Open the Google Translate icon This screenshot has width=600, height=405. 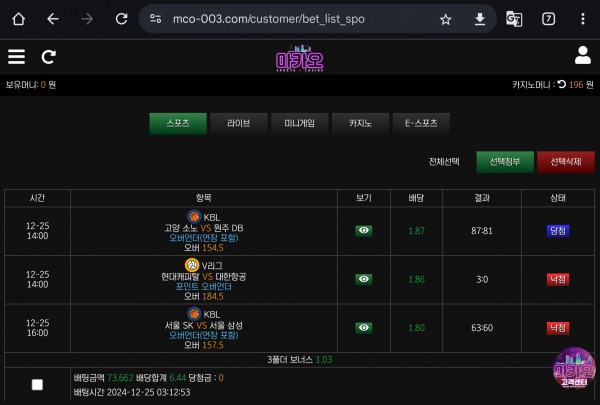pos(514,19)
